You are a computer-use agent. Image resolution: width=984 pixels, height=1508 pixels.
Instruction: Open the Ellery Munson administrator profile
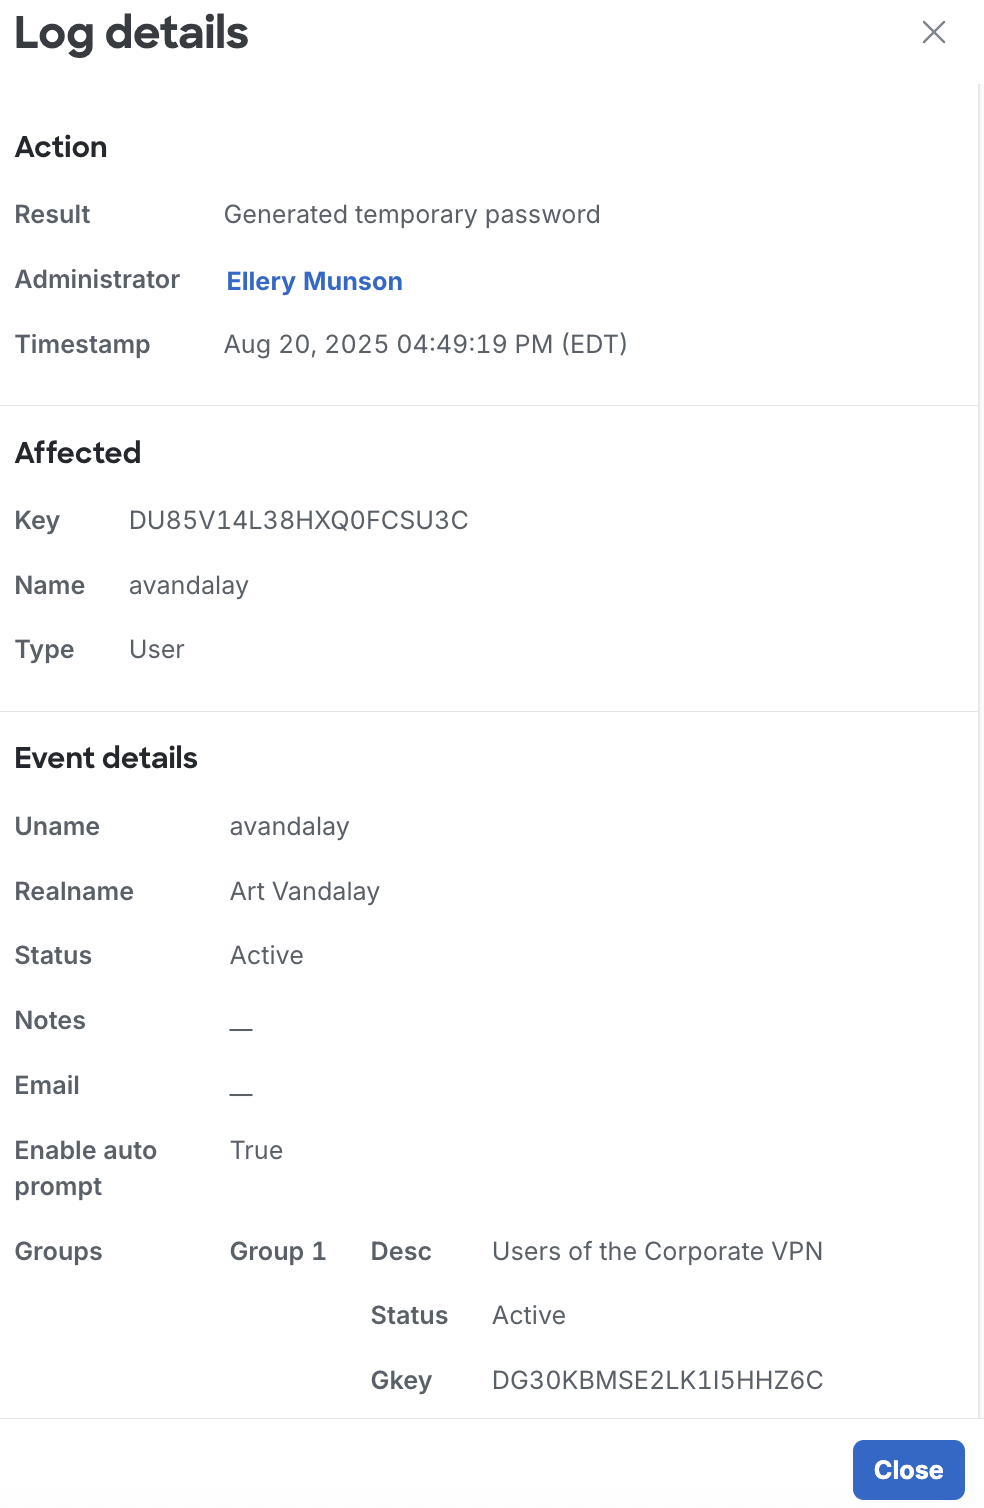[313, 281]
